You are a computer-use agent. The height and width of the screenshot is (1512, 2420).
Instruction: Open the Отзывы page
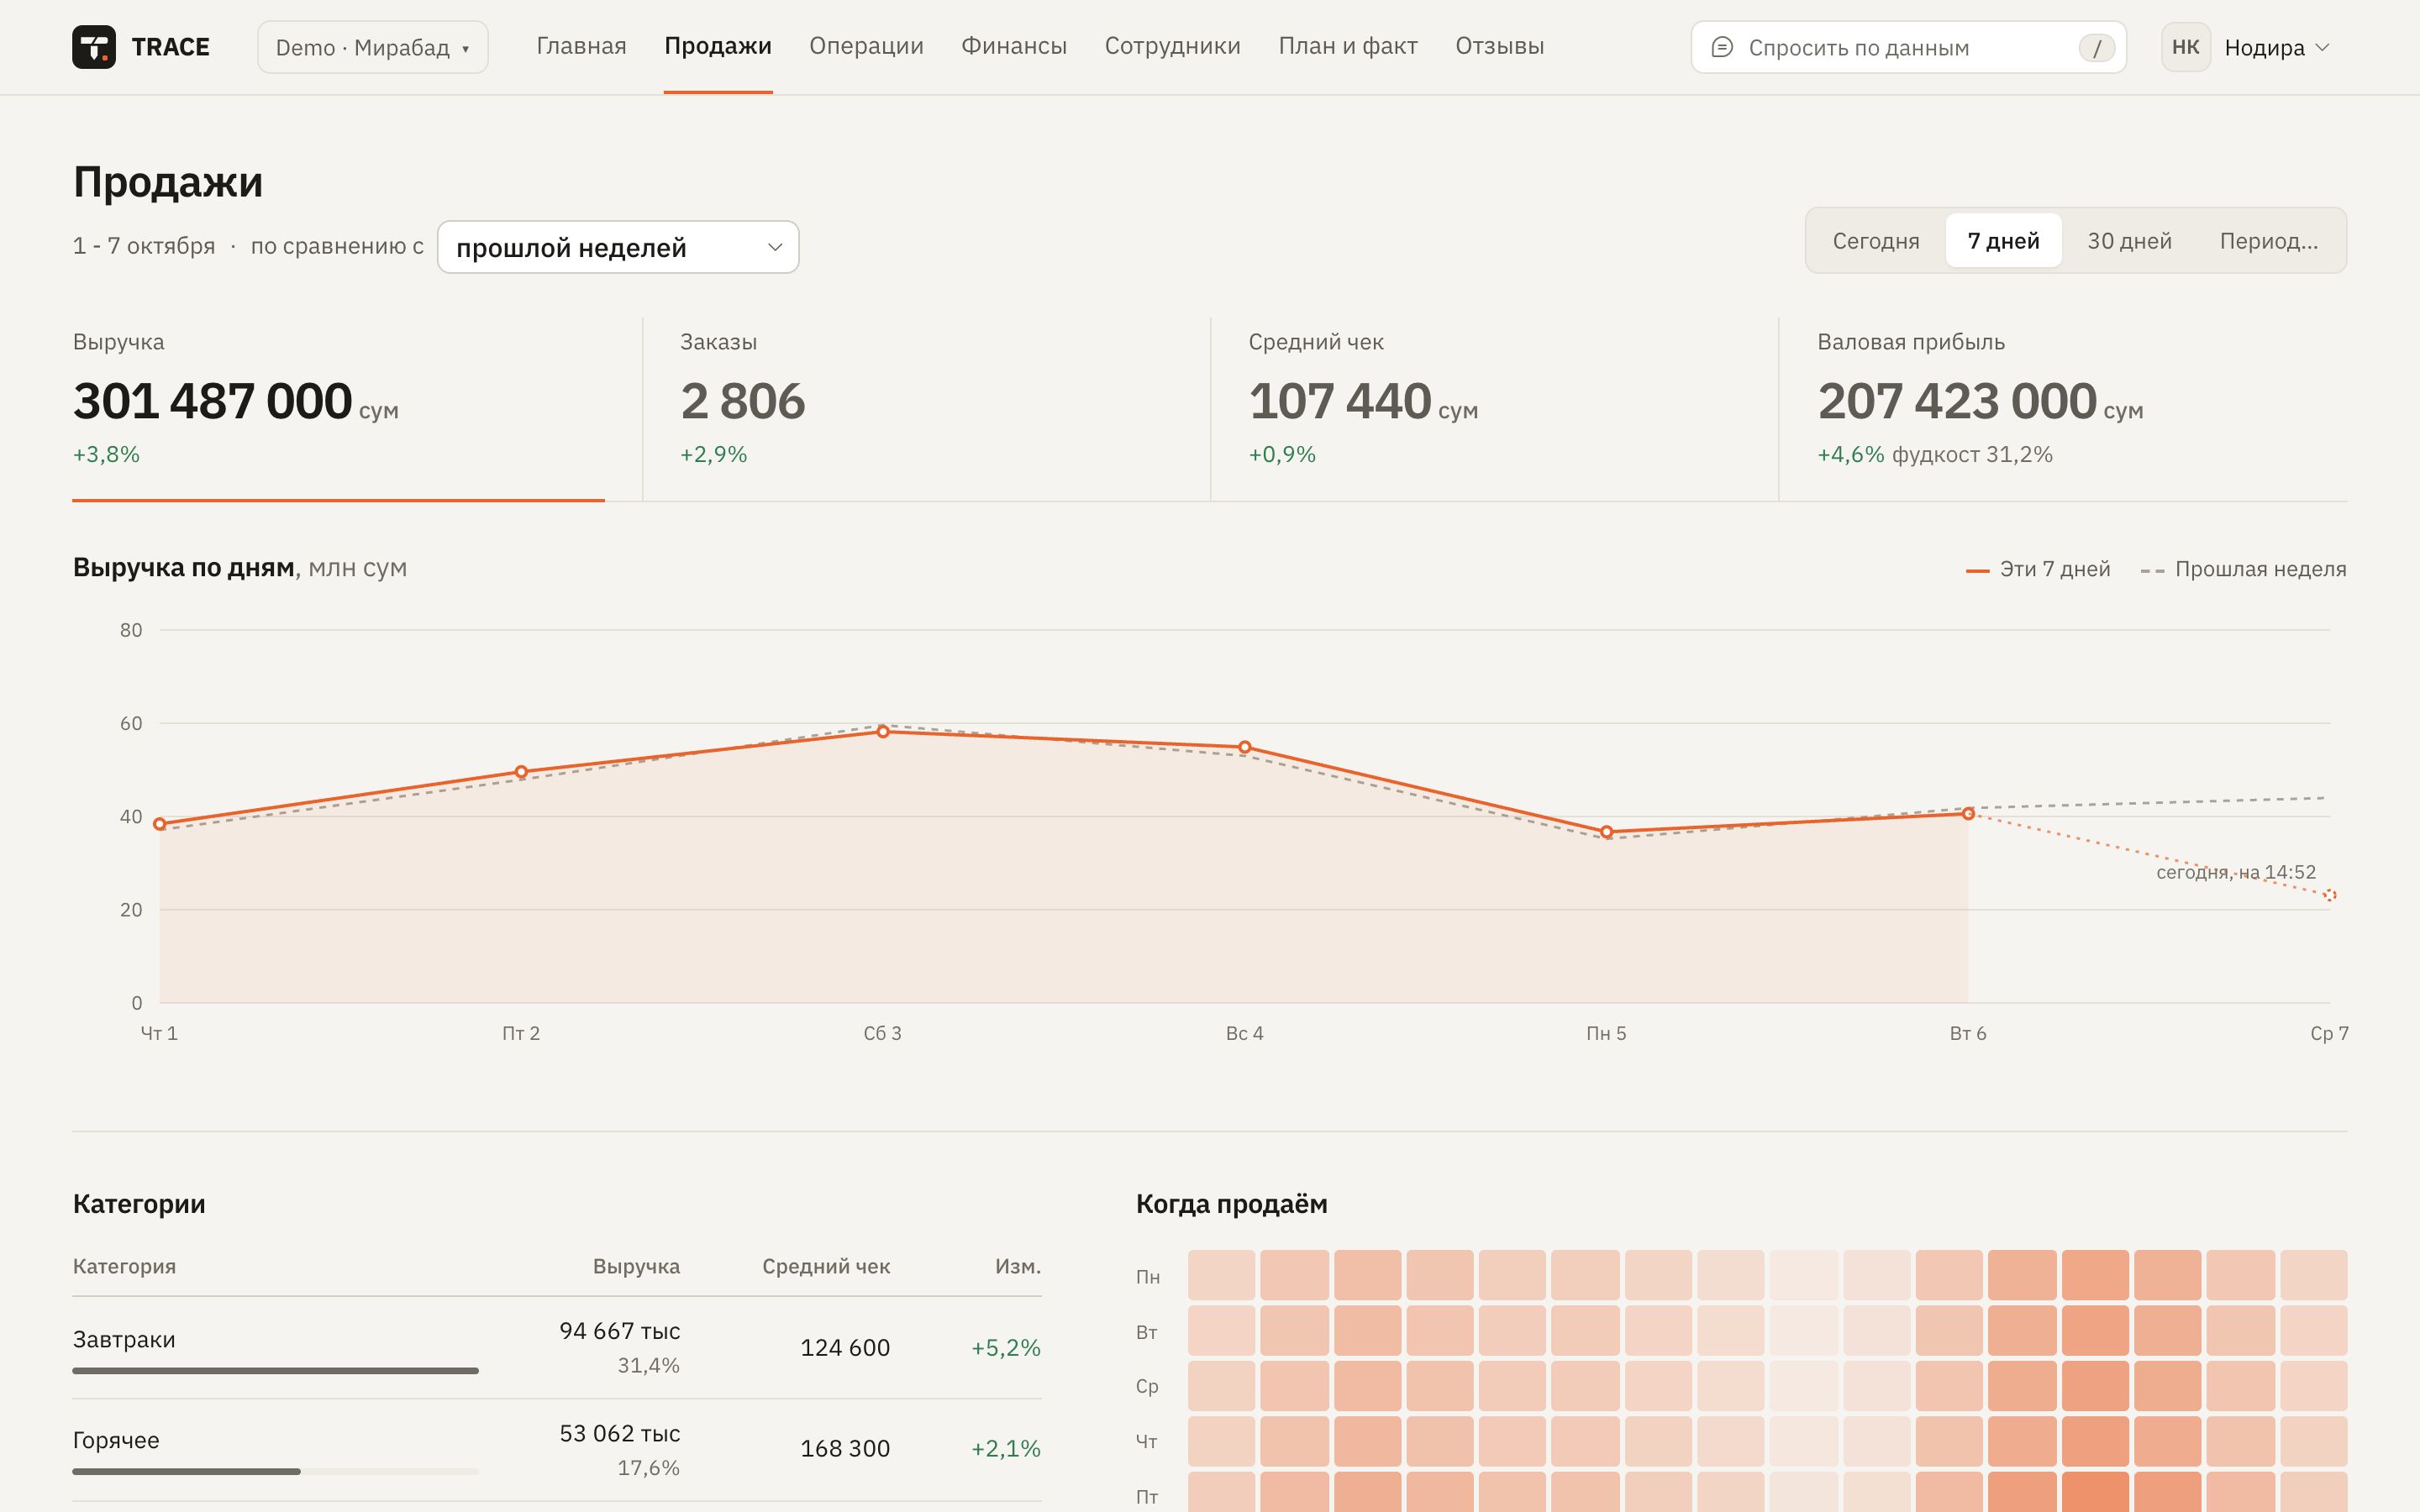tap(1499, 46)
